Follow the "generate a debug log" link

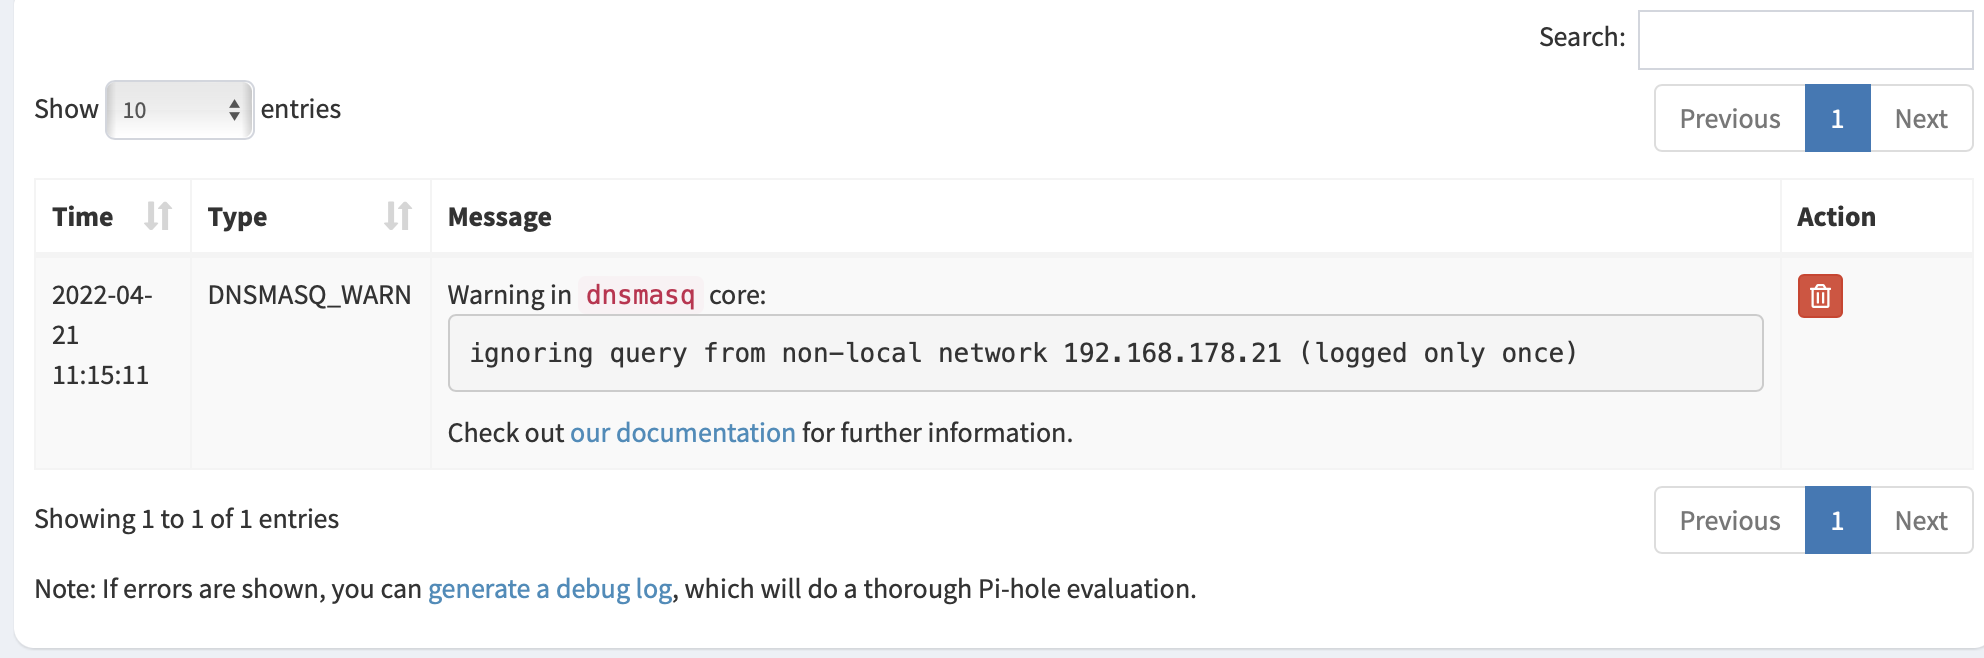click(x=549, y=589)
